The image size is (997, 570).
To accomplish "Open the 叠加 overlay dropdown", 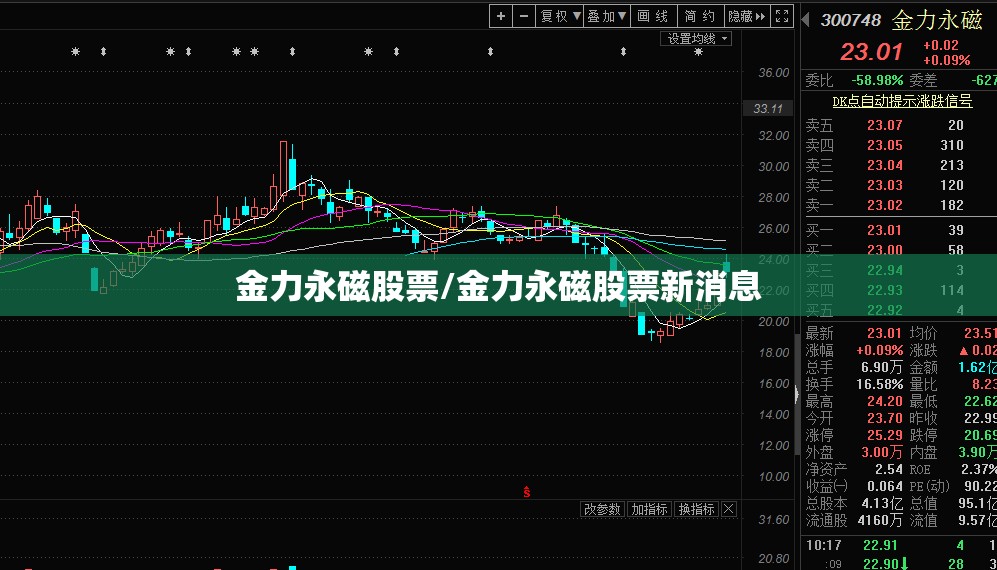I will [x=607, y=17].
